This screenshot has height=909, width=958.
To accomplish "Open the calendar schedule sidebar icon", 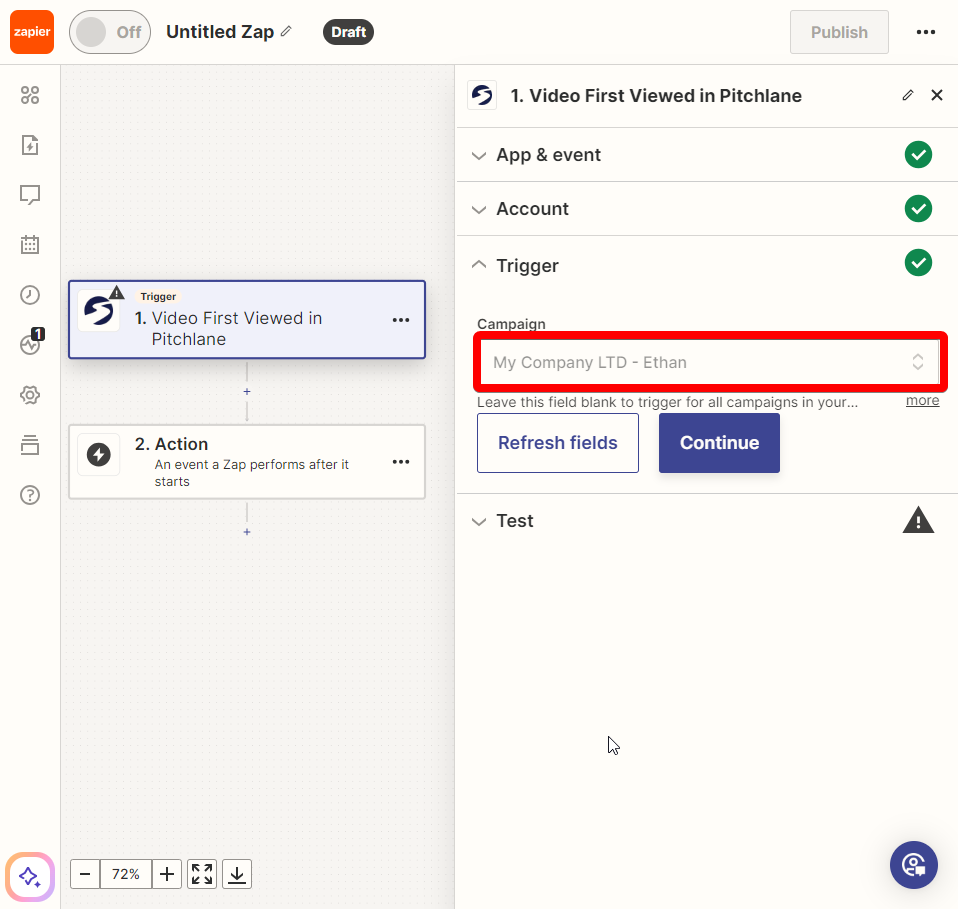I will tap(30, 245).
